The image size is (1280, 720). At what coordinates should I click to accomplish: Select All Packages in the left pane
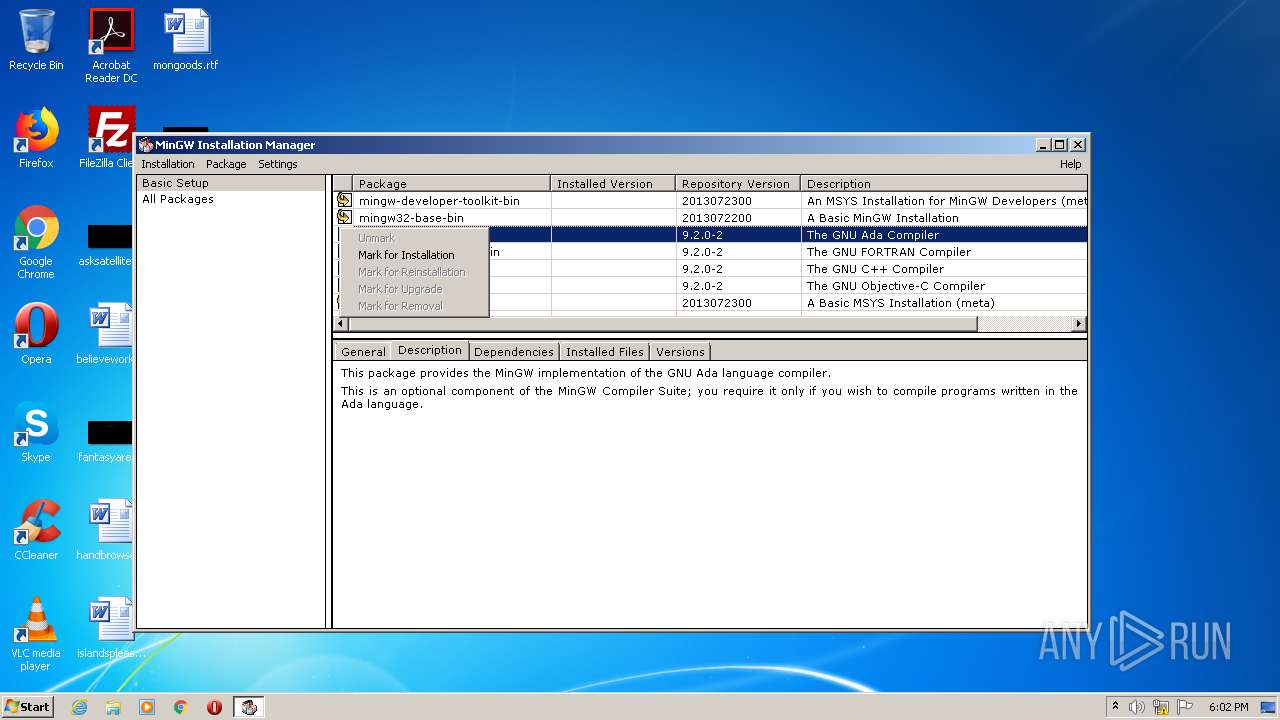[x=178, y=199]
